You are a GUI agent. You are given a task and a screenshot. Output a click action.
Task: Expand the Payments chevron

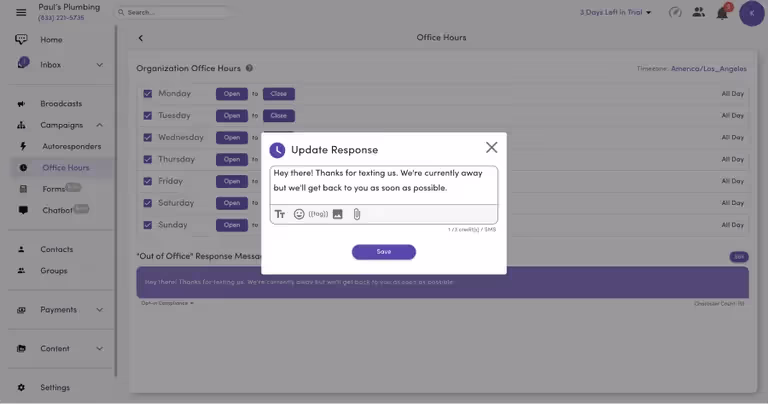pyautogui.click(x=99, y=310)
